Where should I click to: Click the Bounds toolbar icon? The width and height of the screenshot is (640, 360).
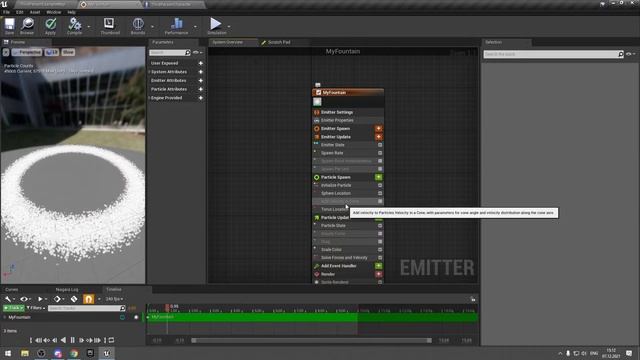point(138,24)
